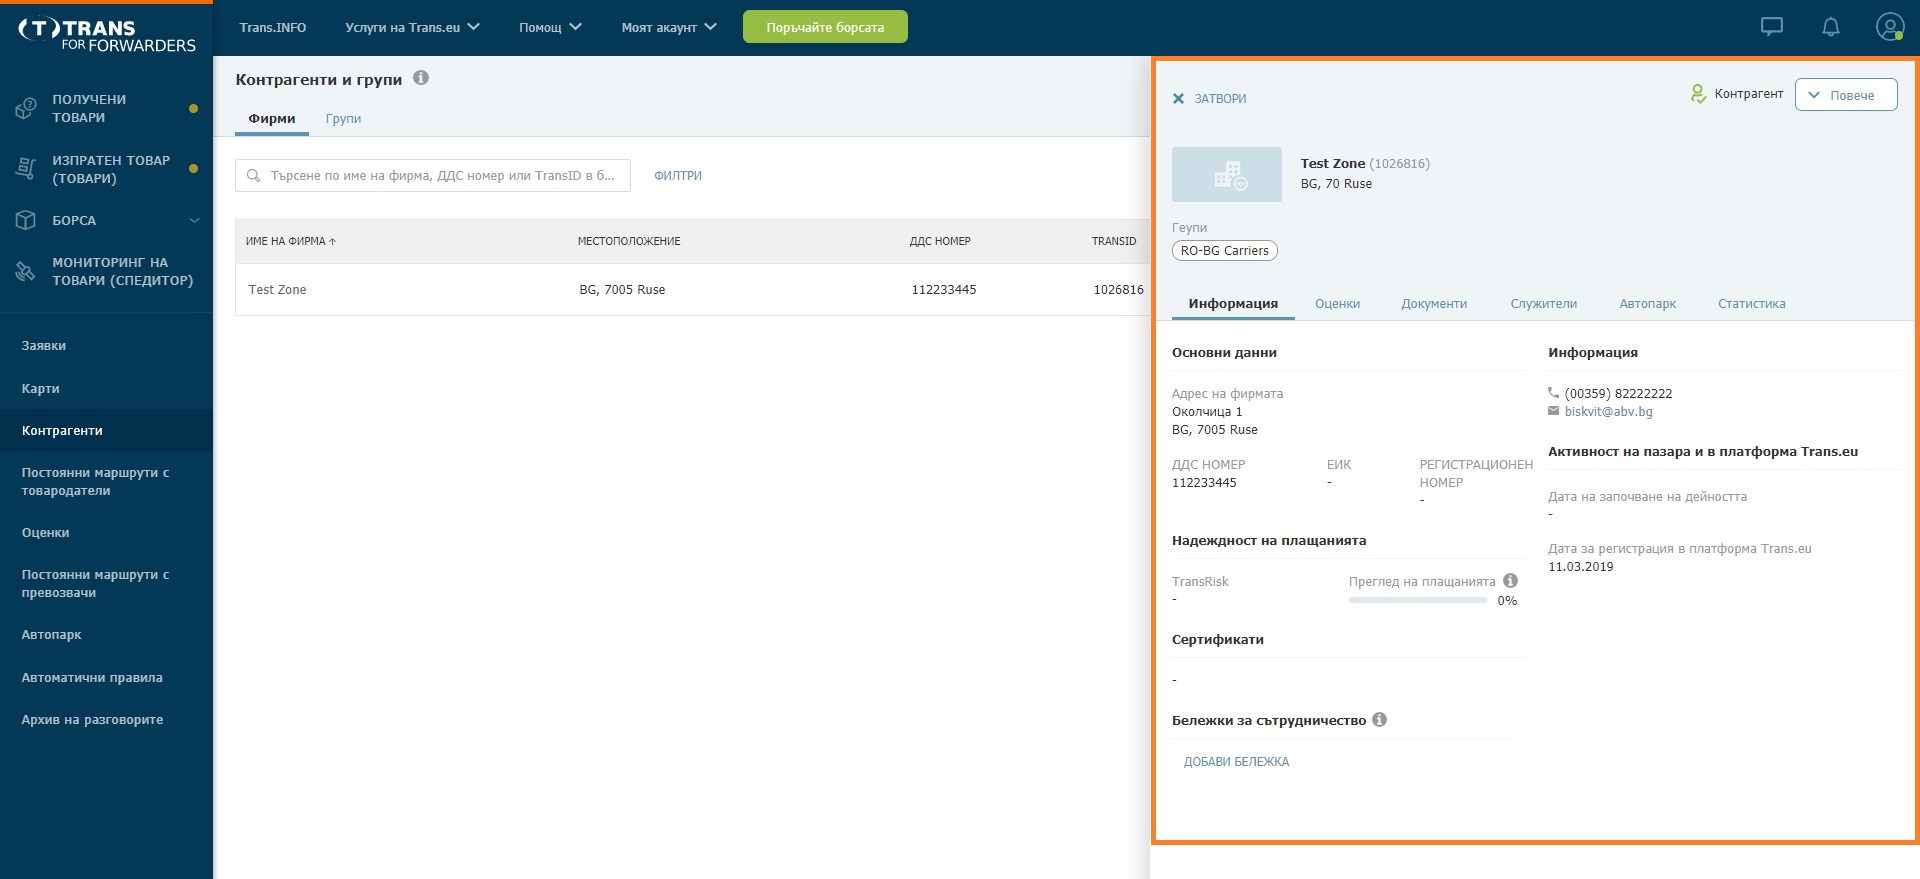Click phone number (00359) 82222222
The height and width of the screenshot is (879, 1920).
[x=1618, y=393]
